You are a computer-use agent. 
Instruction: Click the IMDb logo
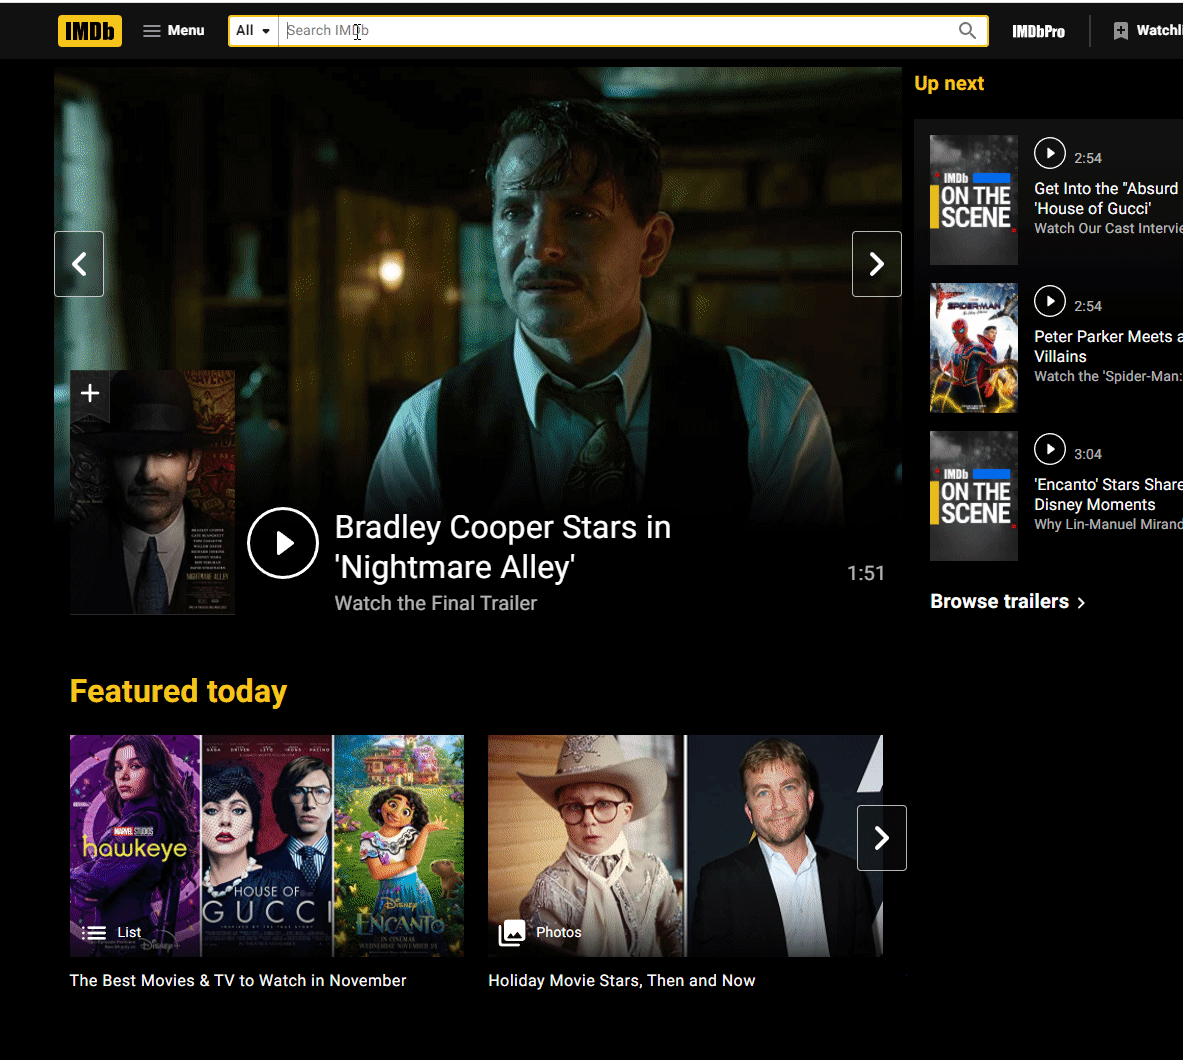point(89,31)
